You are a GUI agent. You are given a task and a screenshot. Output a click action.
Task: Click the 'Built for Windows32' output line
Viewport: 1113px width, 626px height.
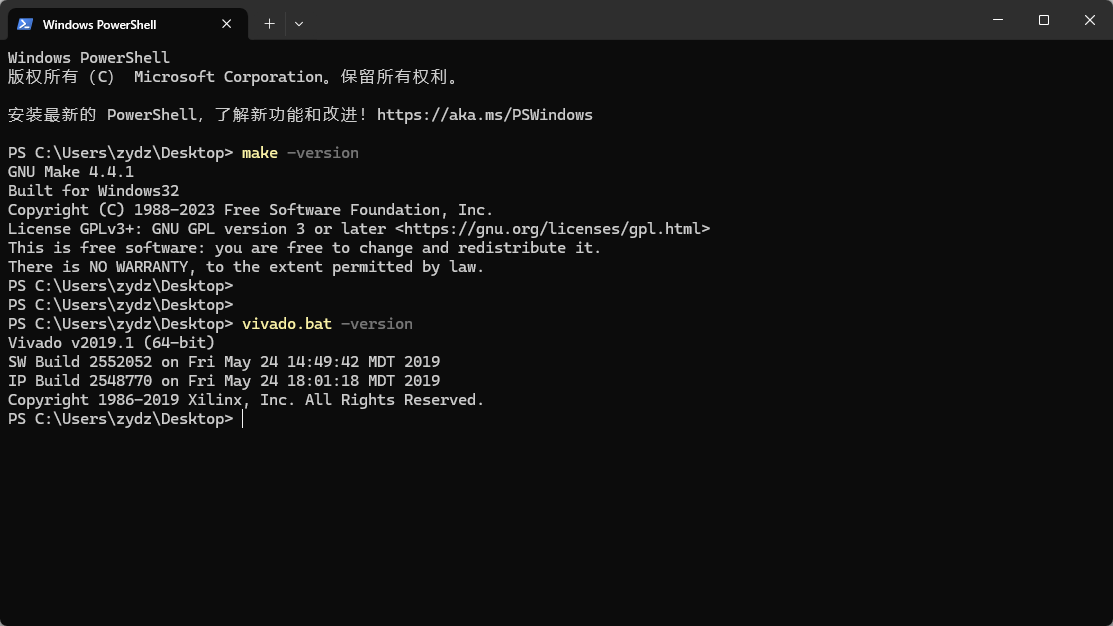93,191
